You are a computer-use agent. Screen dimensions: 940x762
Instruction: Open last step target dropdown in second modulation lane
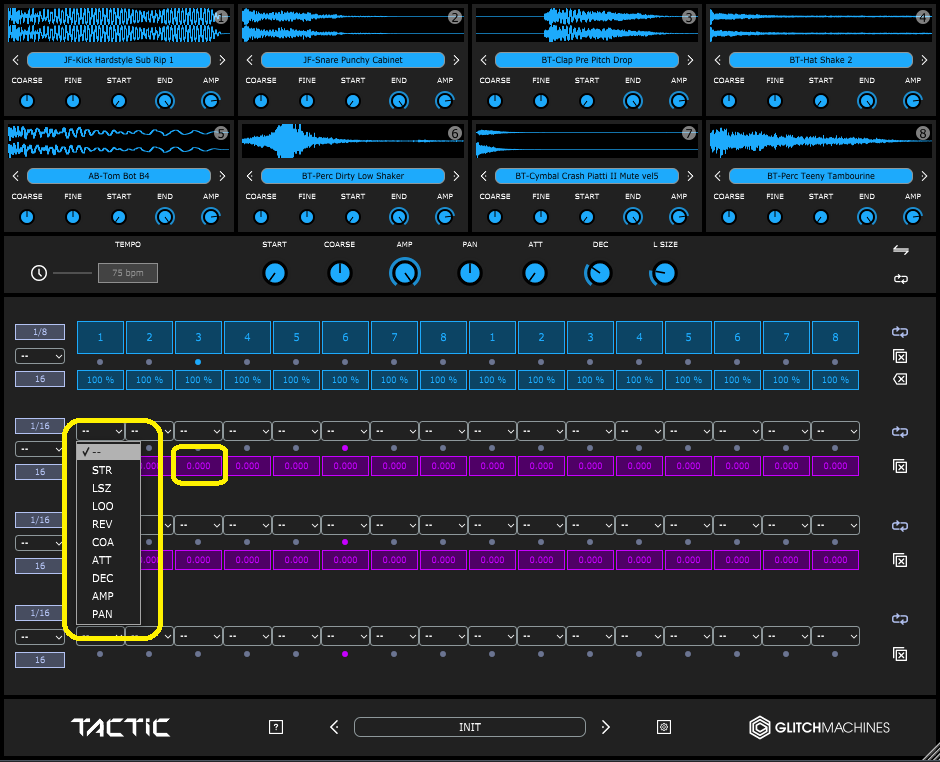click(x=835, y=525)
